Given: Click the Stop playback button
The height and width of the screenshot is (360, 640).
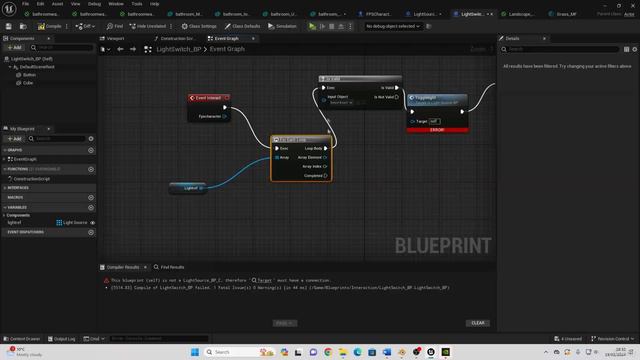Looking at the screenshot, I should pyautogui.click(x=332, y=26).
